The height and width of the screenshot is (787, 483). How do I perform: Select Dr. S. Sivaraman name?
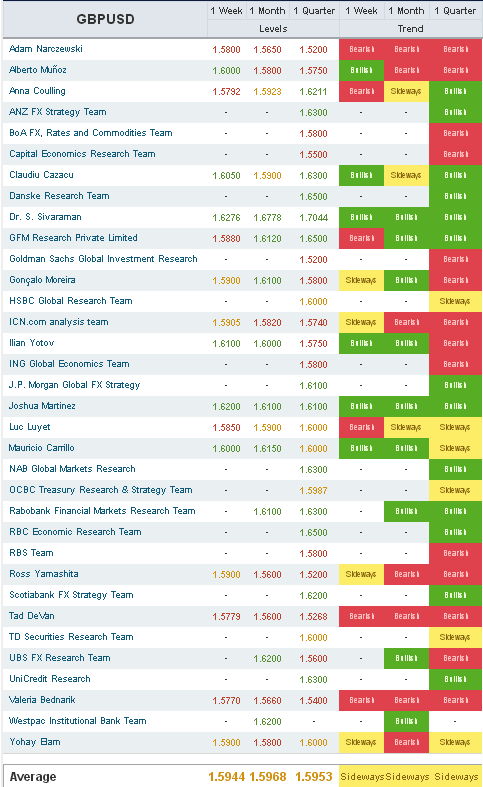(45, 217)
